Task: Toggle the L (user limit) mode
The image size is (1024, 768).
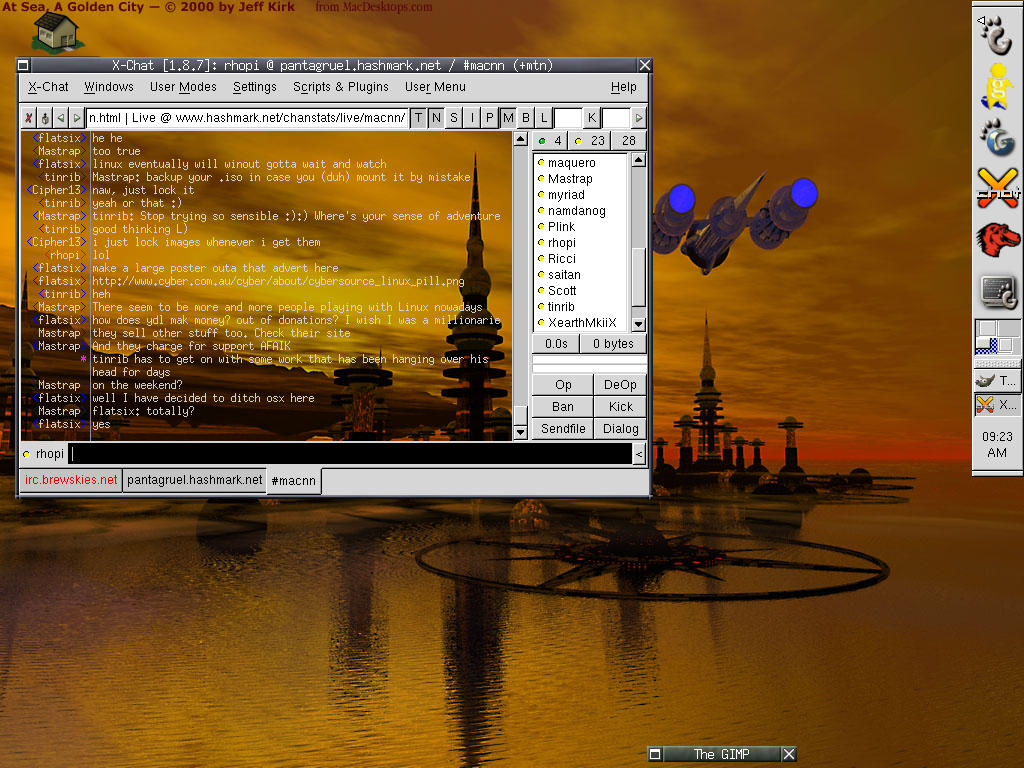Action: (544, 118)
